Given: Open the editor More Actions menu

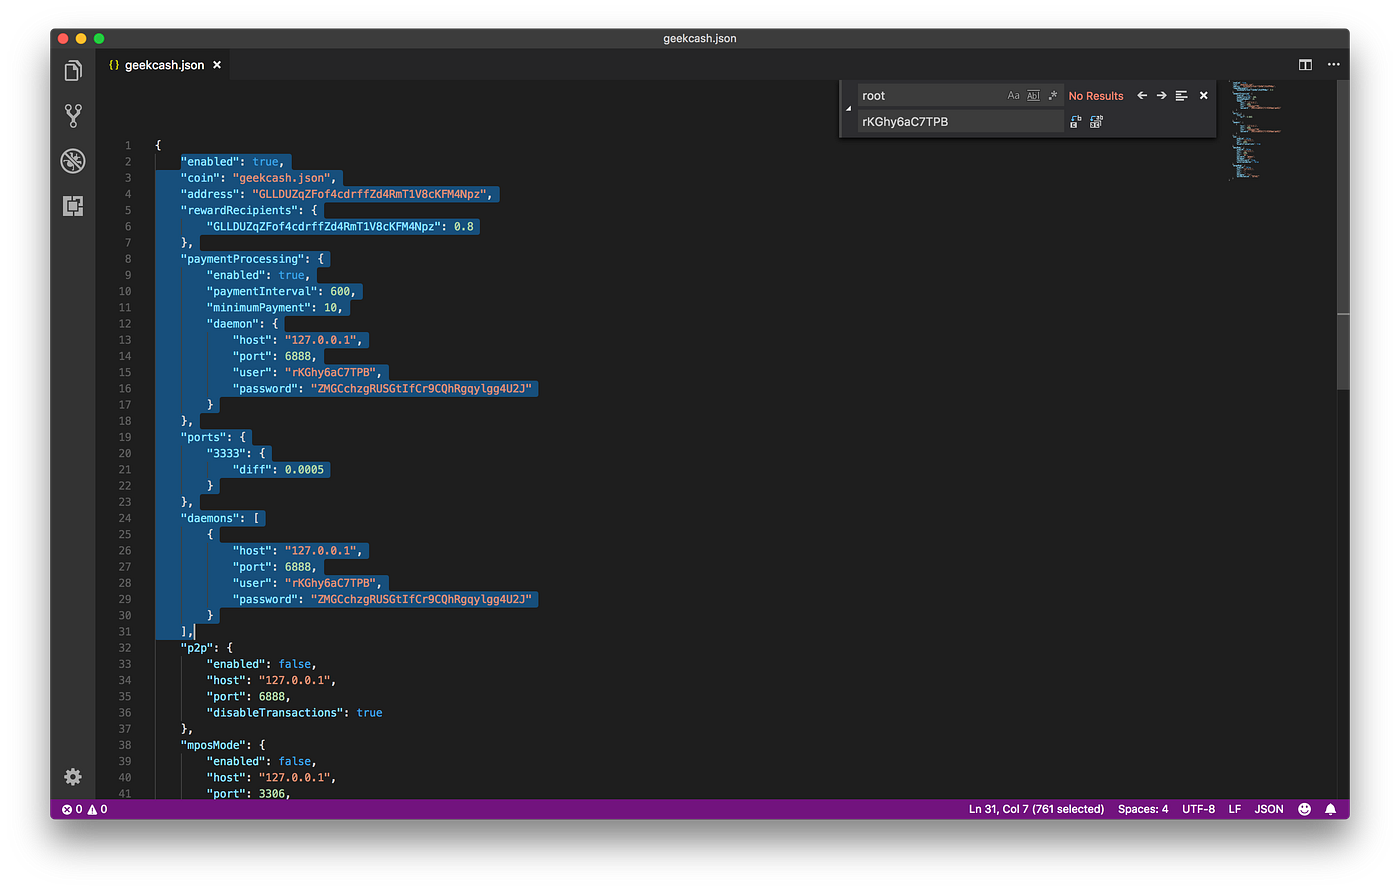Looking at the screenshot, I should (1333, 65).
